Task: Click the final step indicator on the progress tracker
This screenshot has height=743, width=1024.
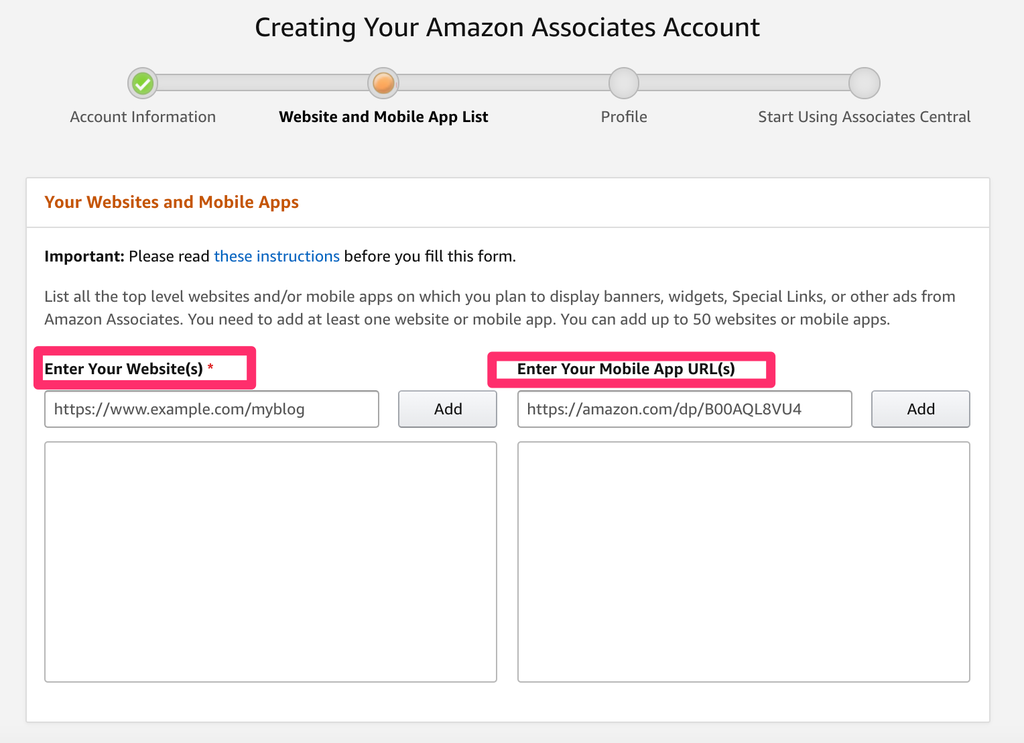Action: [864, 83]
